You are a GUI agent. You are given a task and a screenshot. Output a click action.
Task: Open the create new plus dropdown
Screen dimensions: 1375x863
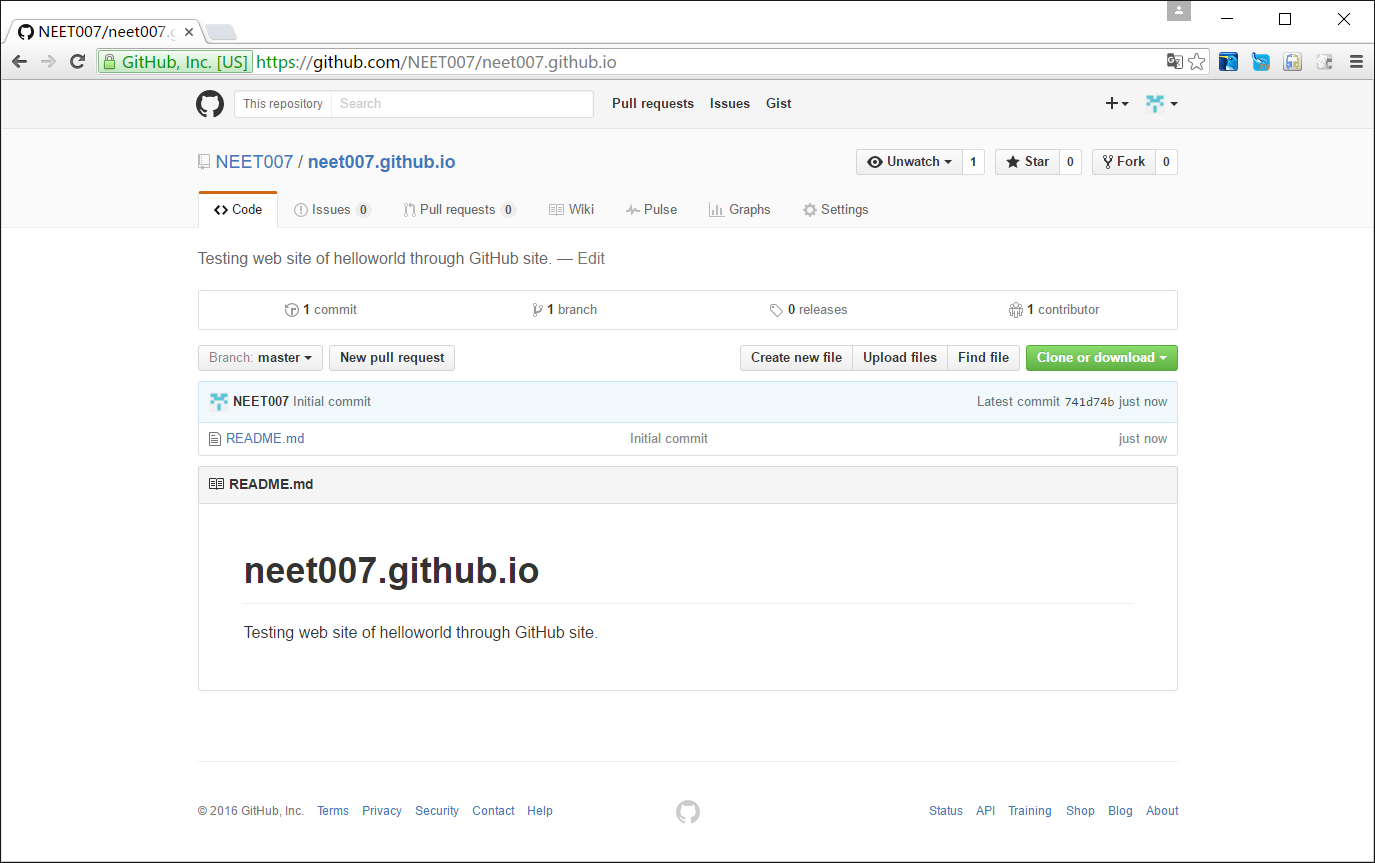1117,104
